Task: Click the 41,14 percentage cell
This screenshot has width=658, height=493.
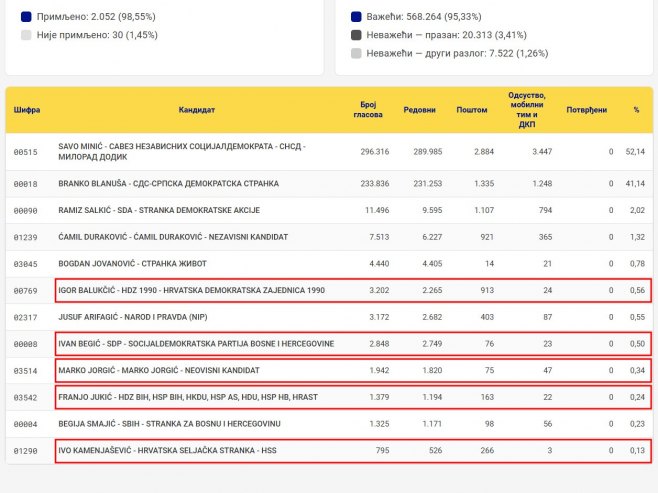Action: (x=635, y=183)
